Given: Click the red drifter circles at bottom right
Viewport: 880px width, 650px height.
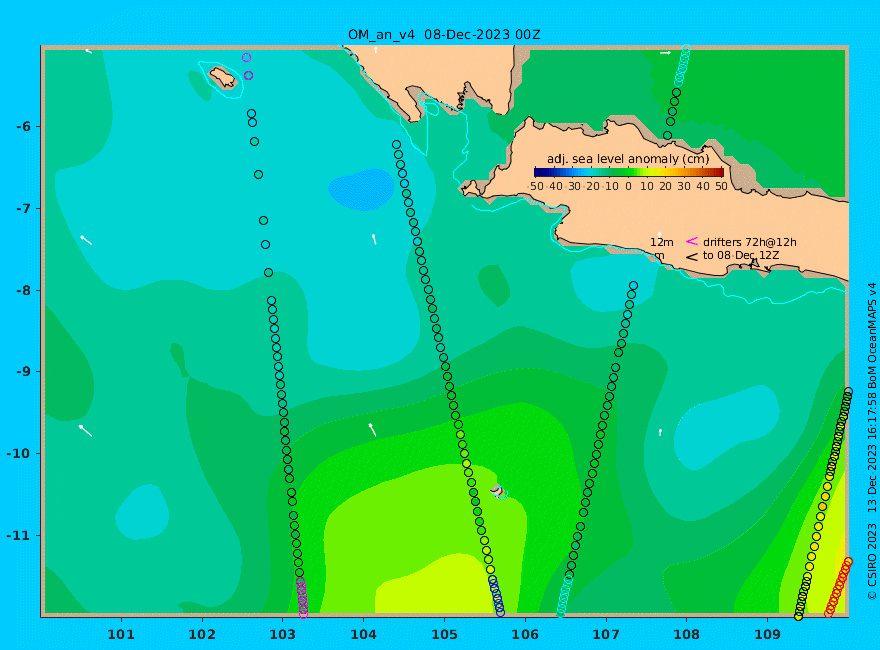Looking at the screenshot, I should pyautogui.click(x=838, y=587).
